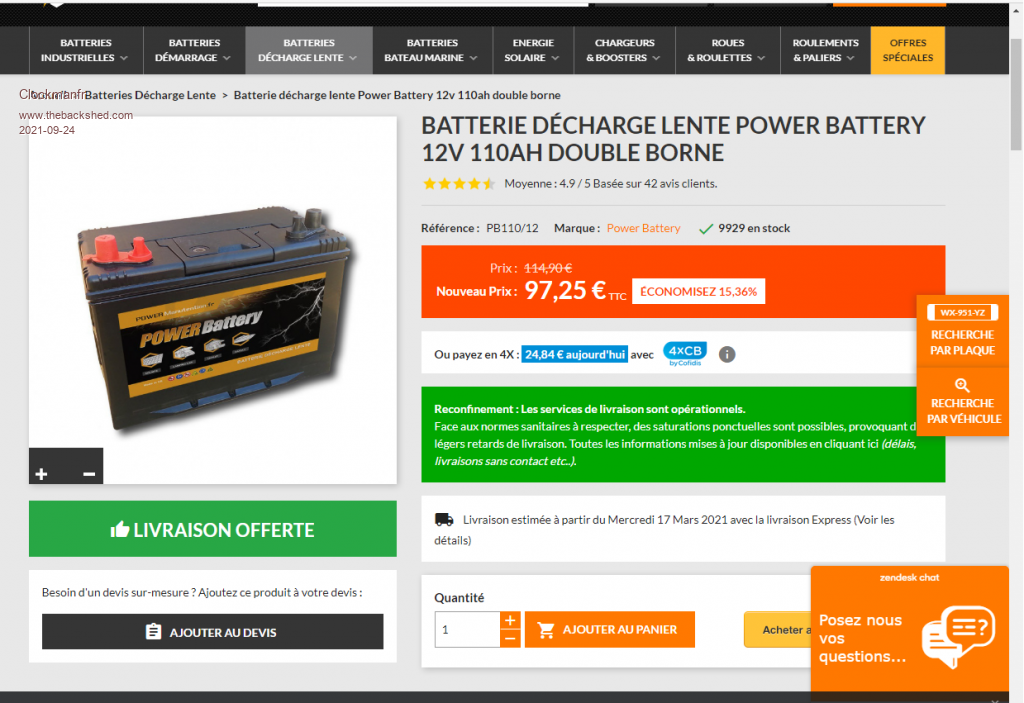Open Batteries Bateau Marine menu
1024x703 pixels.
coord(432,50)
